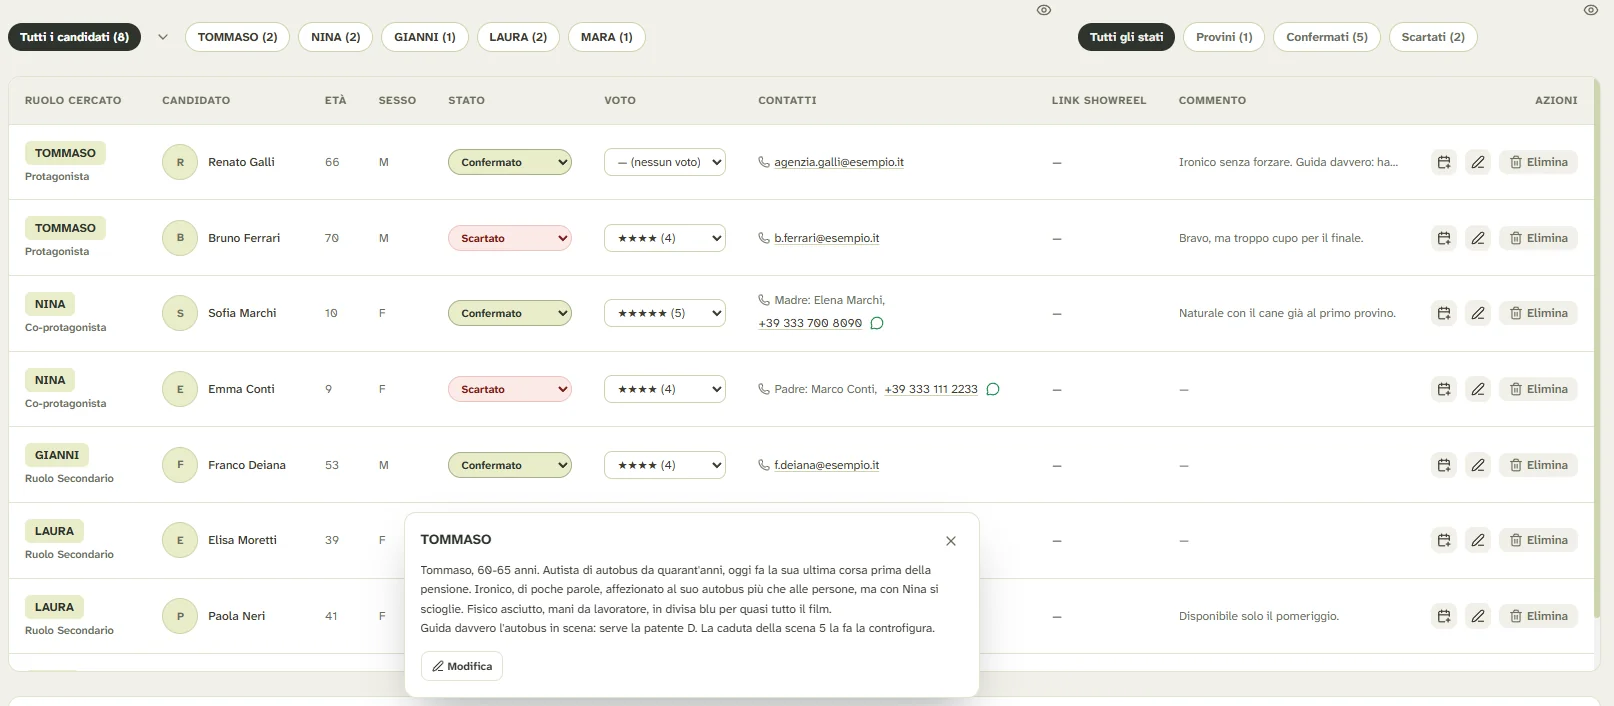Image resolution: width=1614 pixels, height=706 pixels.
Task: Click the calendar icon in Emma Conti's row
Action: click(x=1443, y=389)
